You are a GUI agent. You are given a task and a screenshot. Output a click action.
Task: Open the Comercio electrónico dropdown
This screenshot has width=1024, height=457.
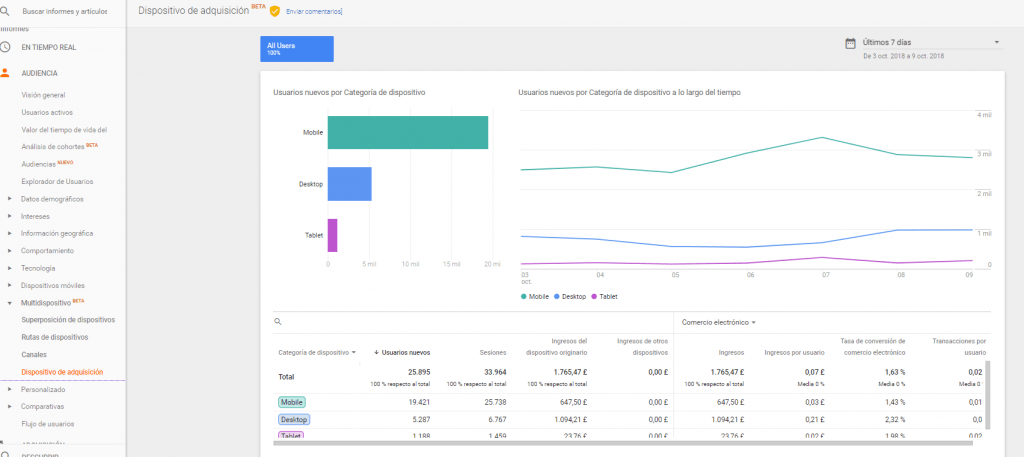718,322
